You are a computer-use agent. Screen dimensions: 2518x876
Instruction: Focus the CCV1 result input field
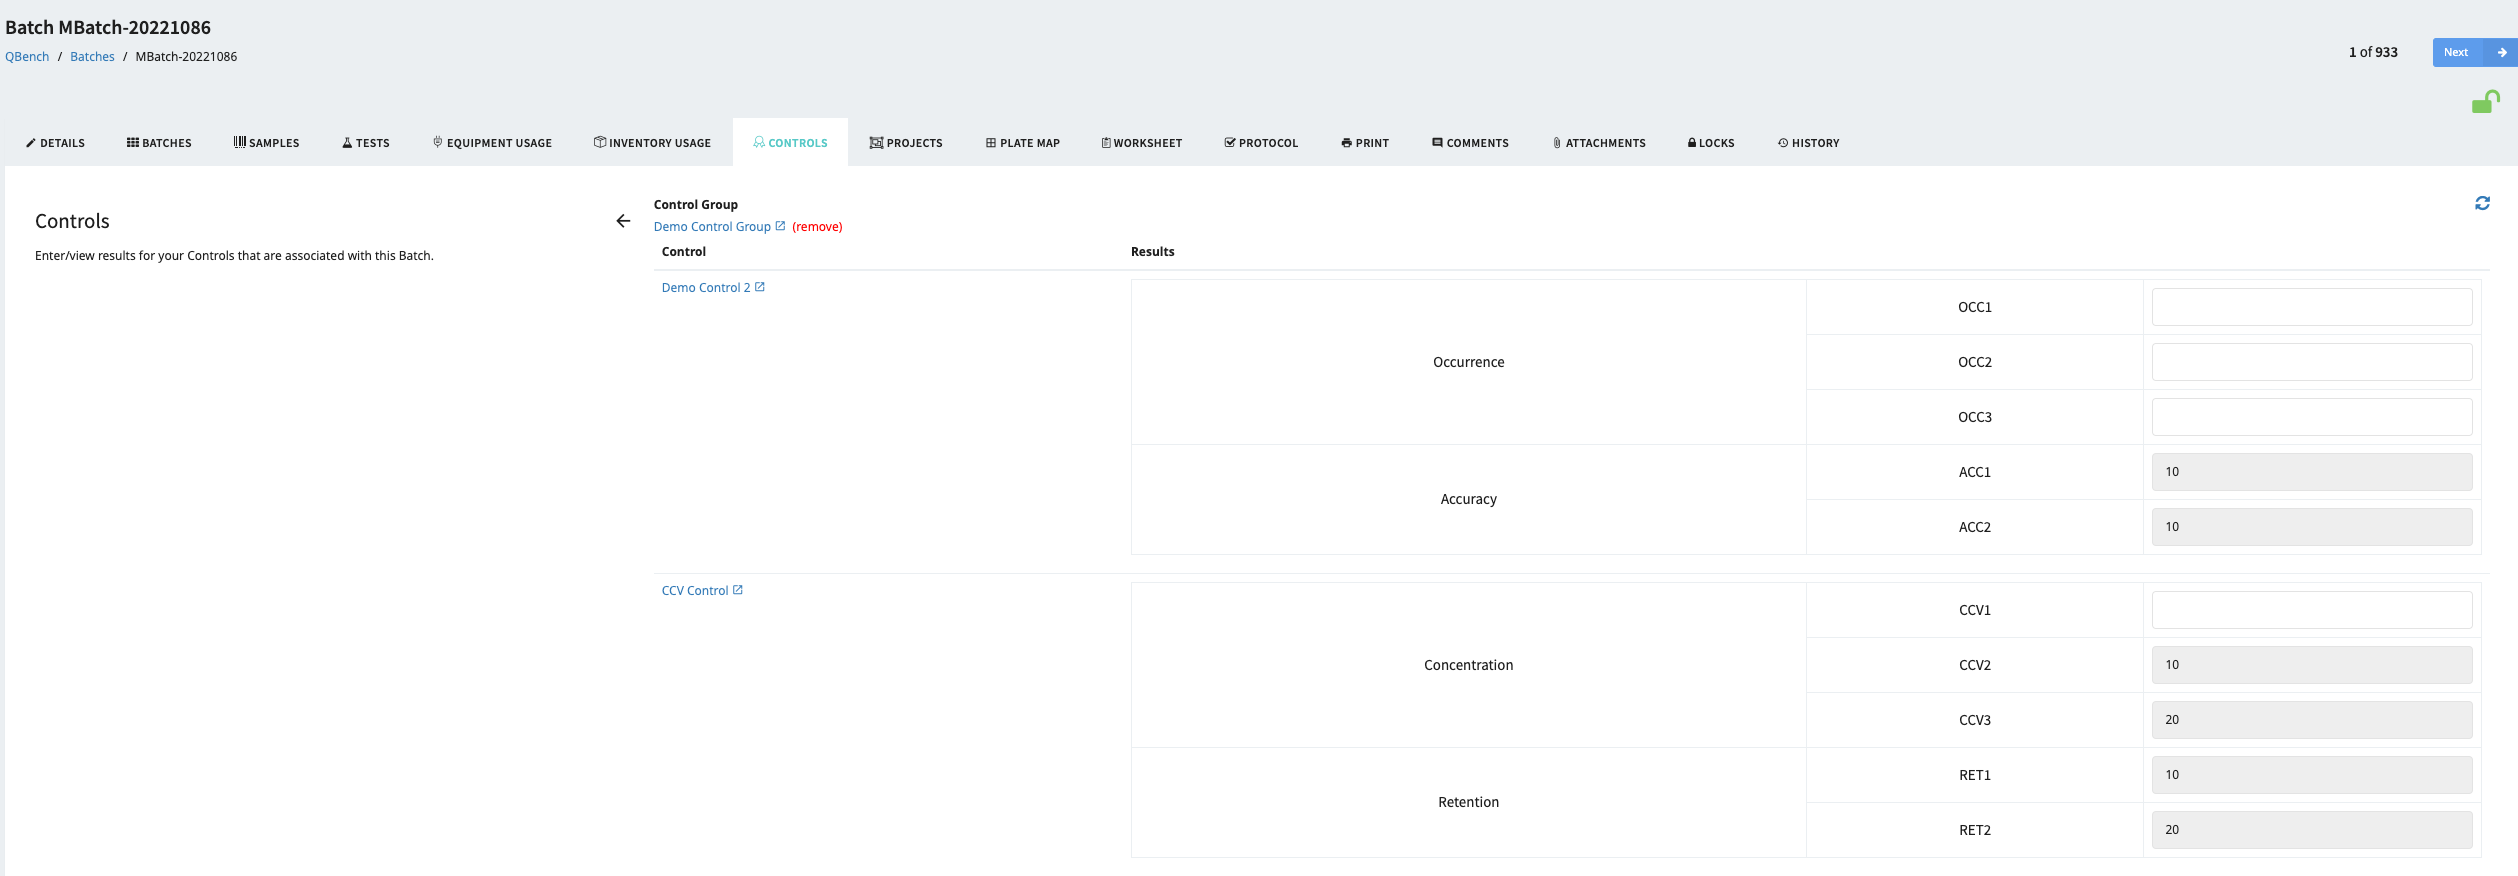coord(2311,610)
